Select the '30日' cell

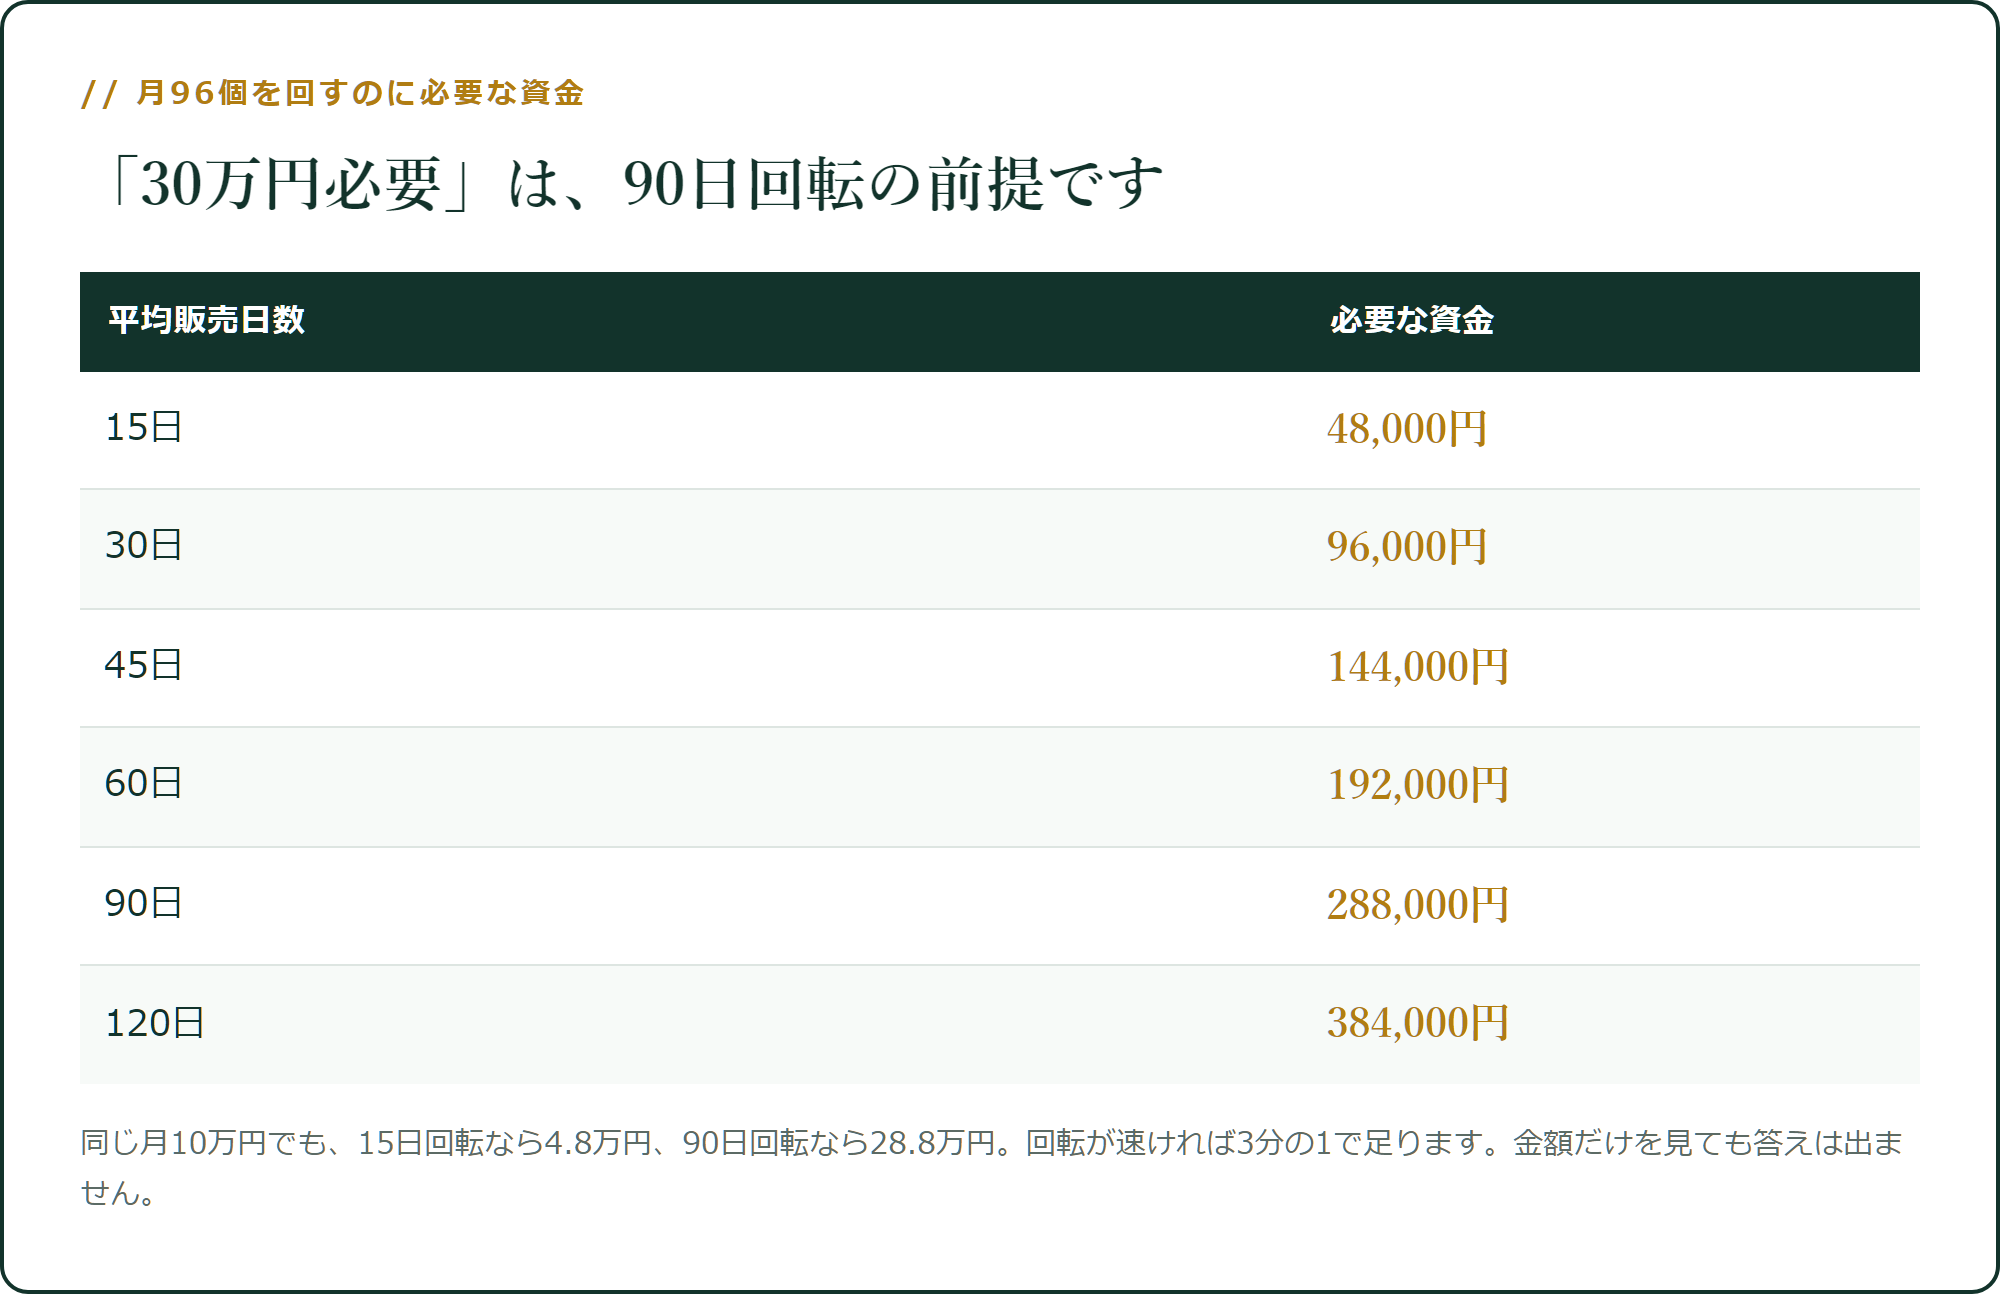click(x=144, y=545)
